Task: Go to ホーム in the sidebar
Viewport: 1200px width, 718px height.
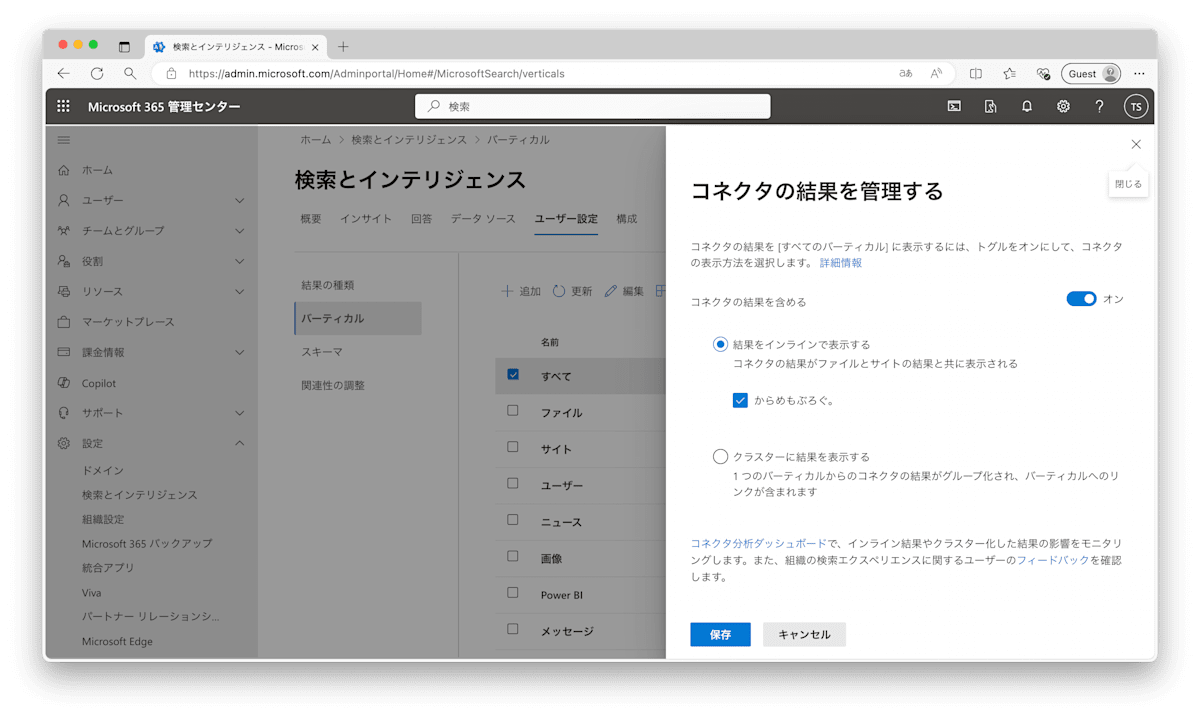Action: 97,170
